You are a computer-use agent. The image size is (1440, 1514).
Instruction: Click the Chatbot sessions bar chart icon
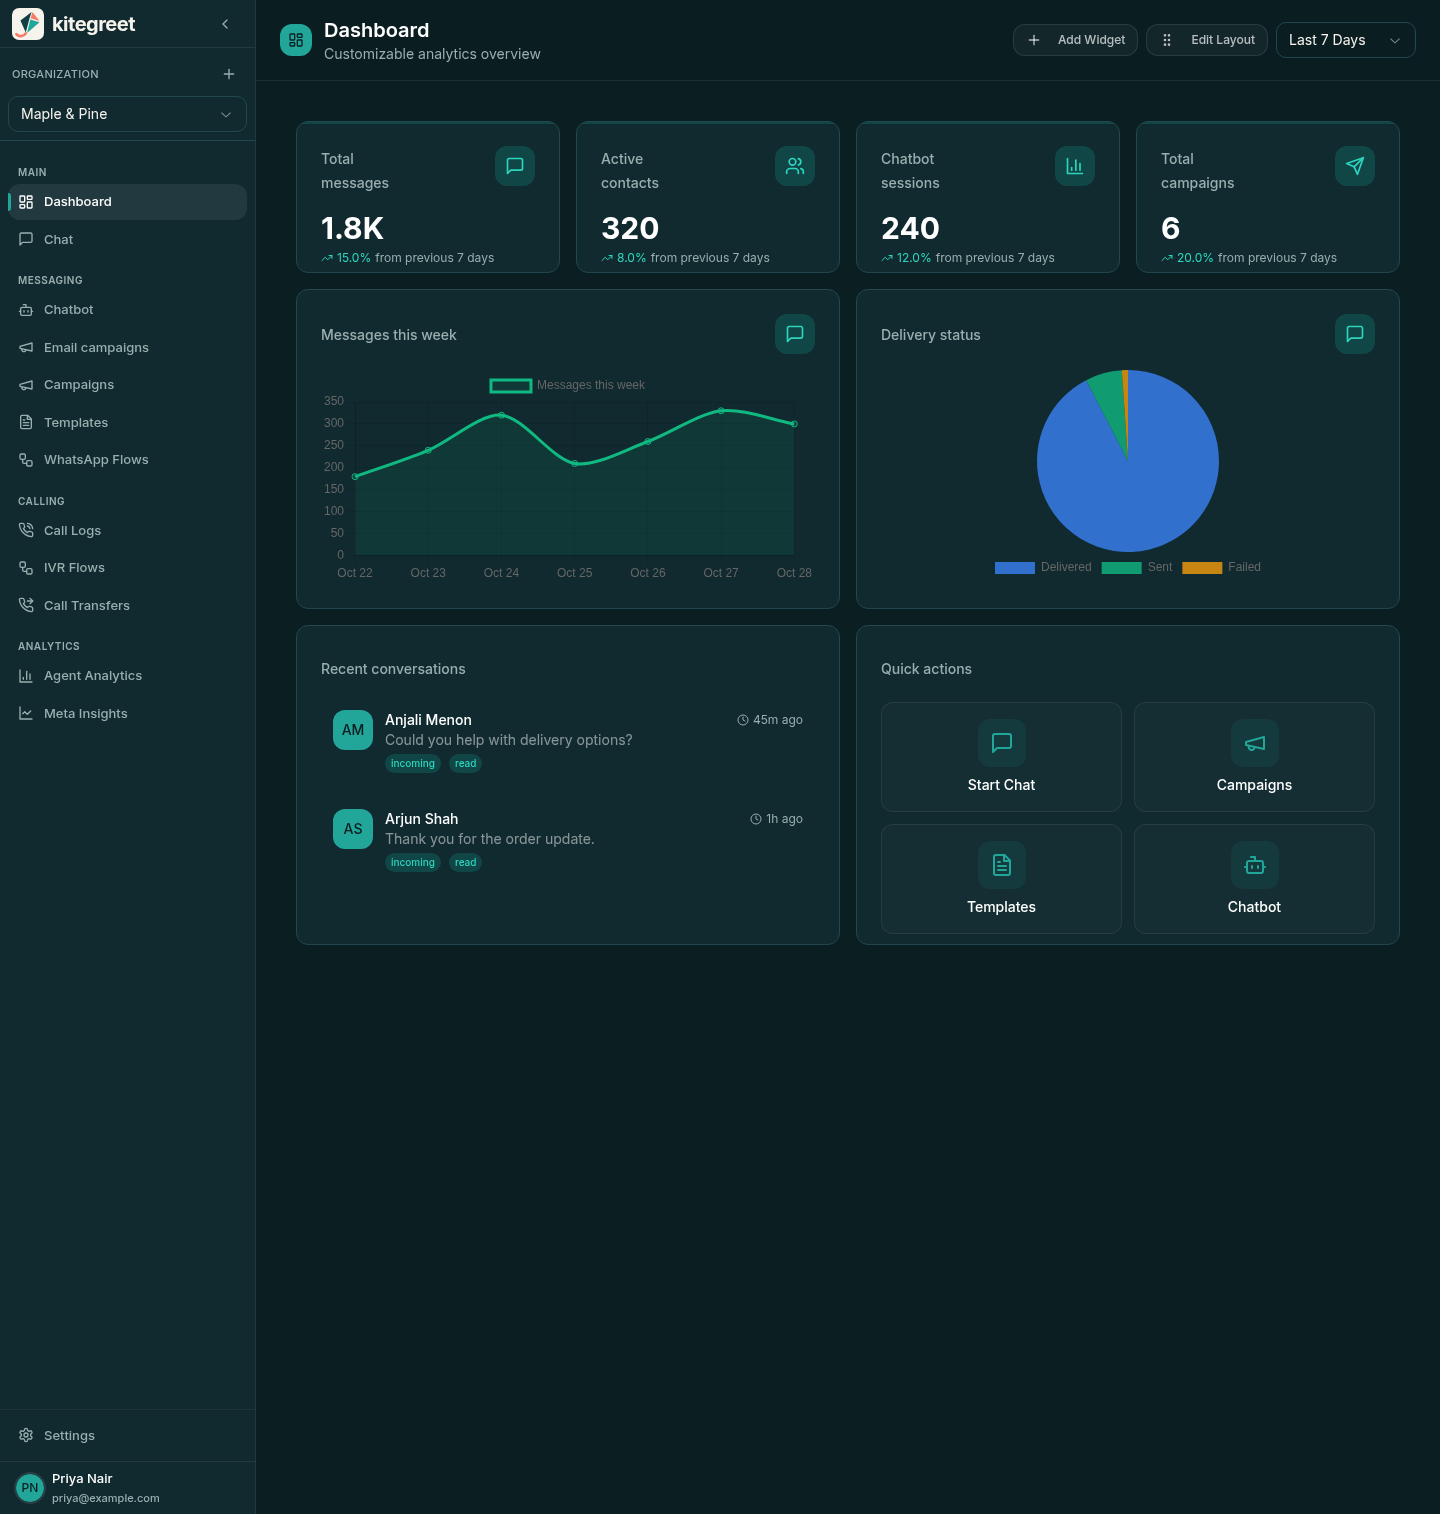[1075, 166]
